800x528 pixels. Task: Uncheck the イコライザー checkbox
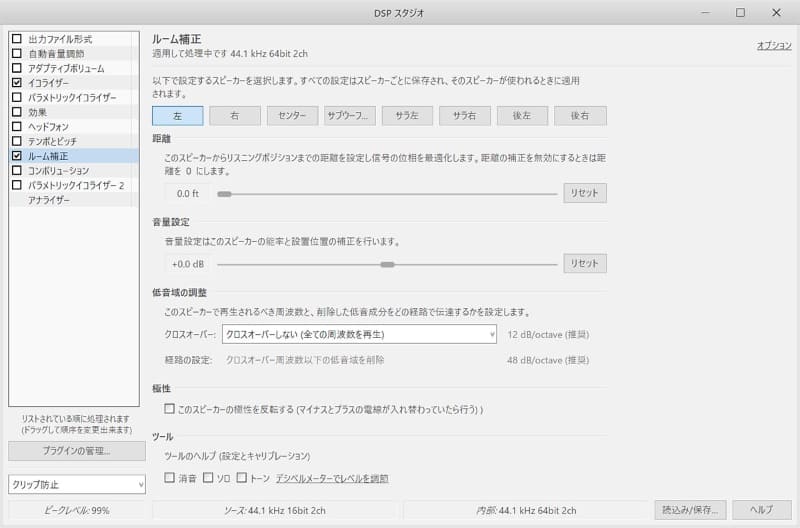17,82
